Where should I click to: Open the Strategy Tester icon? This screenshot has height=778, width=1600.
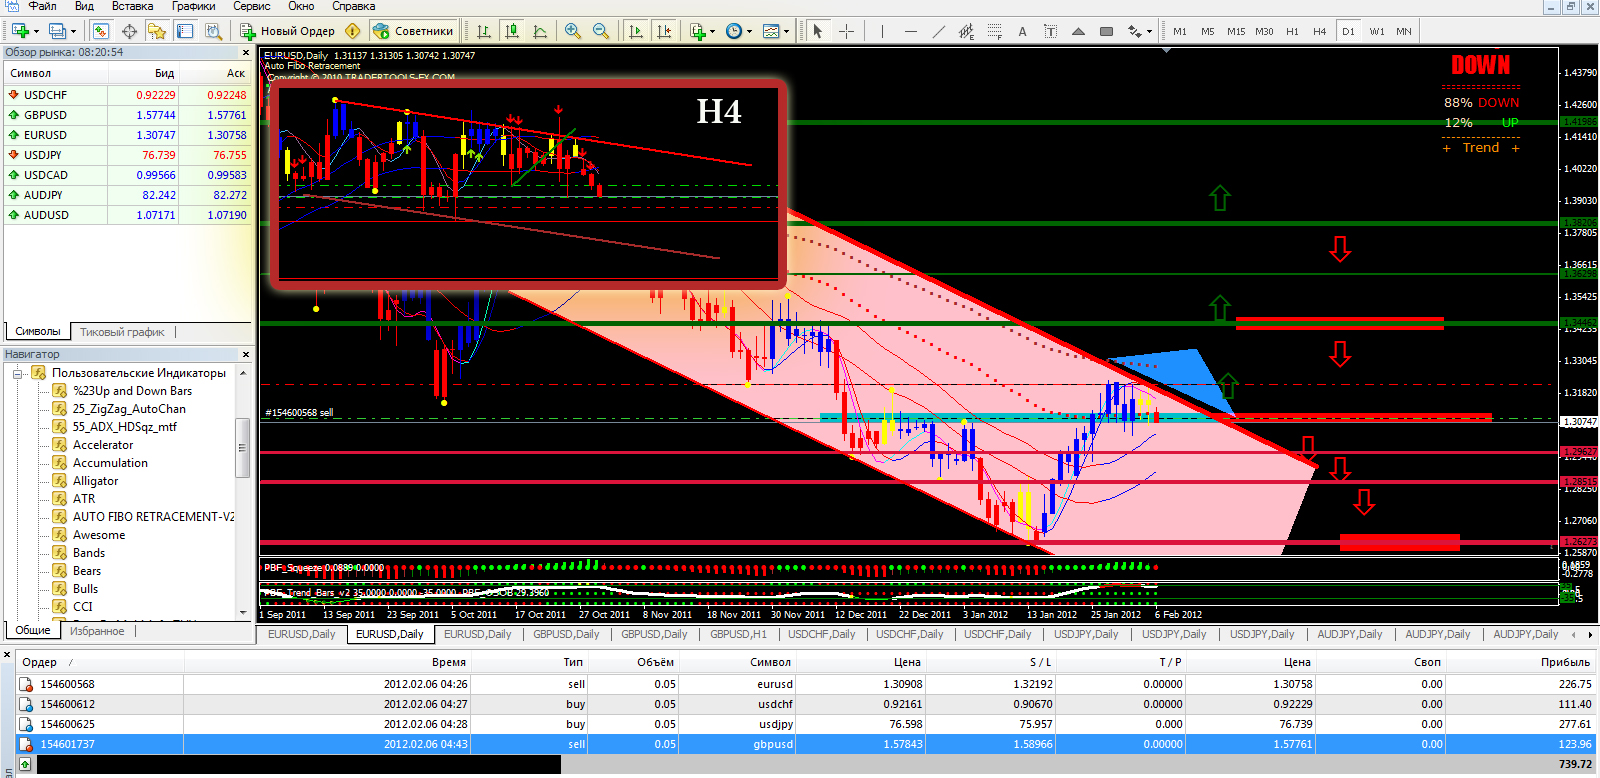tap(213, 31)
